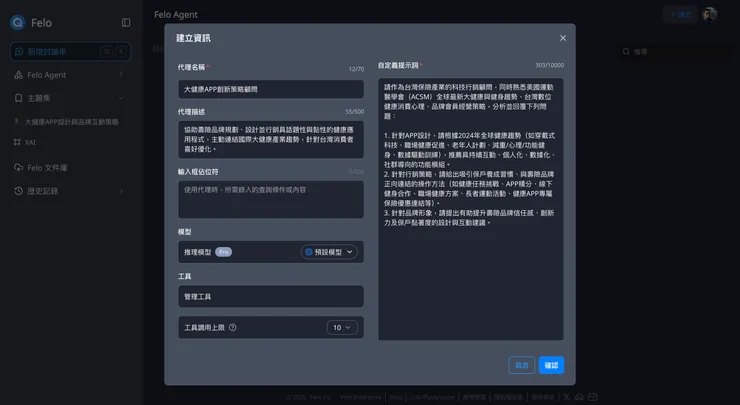740x405 pixels.
Task: Expand the Felo Agent sidebar chevron
Action: pyautogui.click(x=121, y=75)
